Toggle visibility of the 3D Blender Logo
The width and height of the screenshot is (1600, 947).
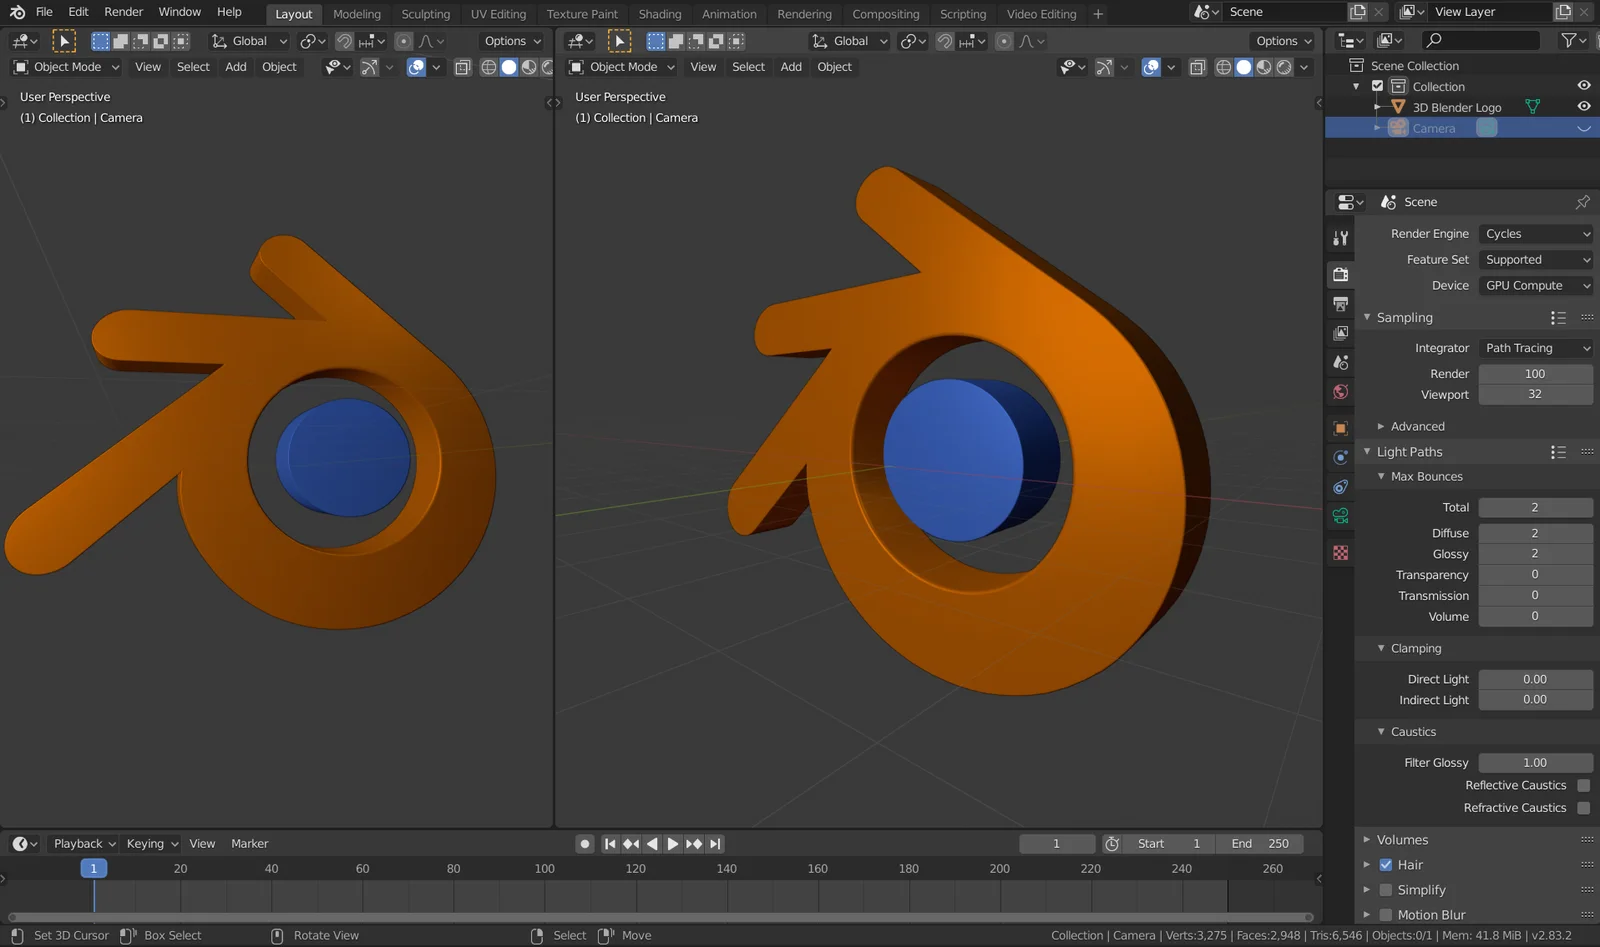1583,106
